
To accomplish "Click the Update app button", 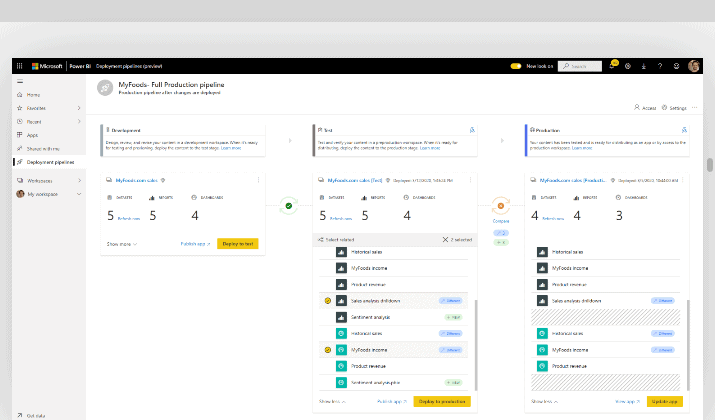I will [664, 402].
